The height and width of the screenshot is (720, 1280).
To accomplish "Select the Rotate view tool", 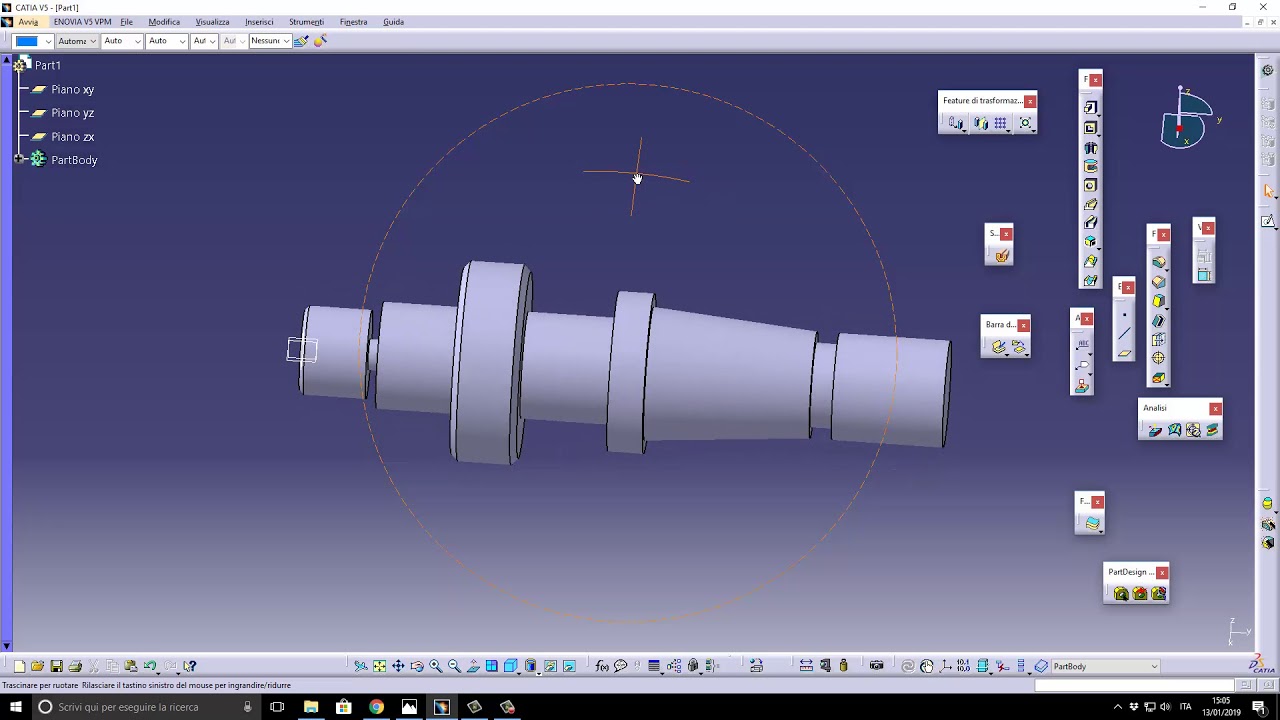I will pyautogui.click(x=417, y=666).
